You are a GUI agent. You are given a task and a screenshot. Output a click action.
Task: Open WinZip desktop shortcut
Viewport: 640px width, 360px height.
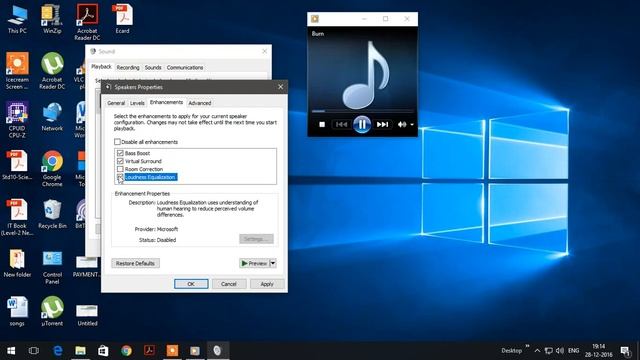coord(52,20)
